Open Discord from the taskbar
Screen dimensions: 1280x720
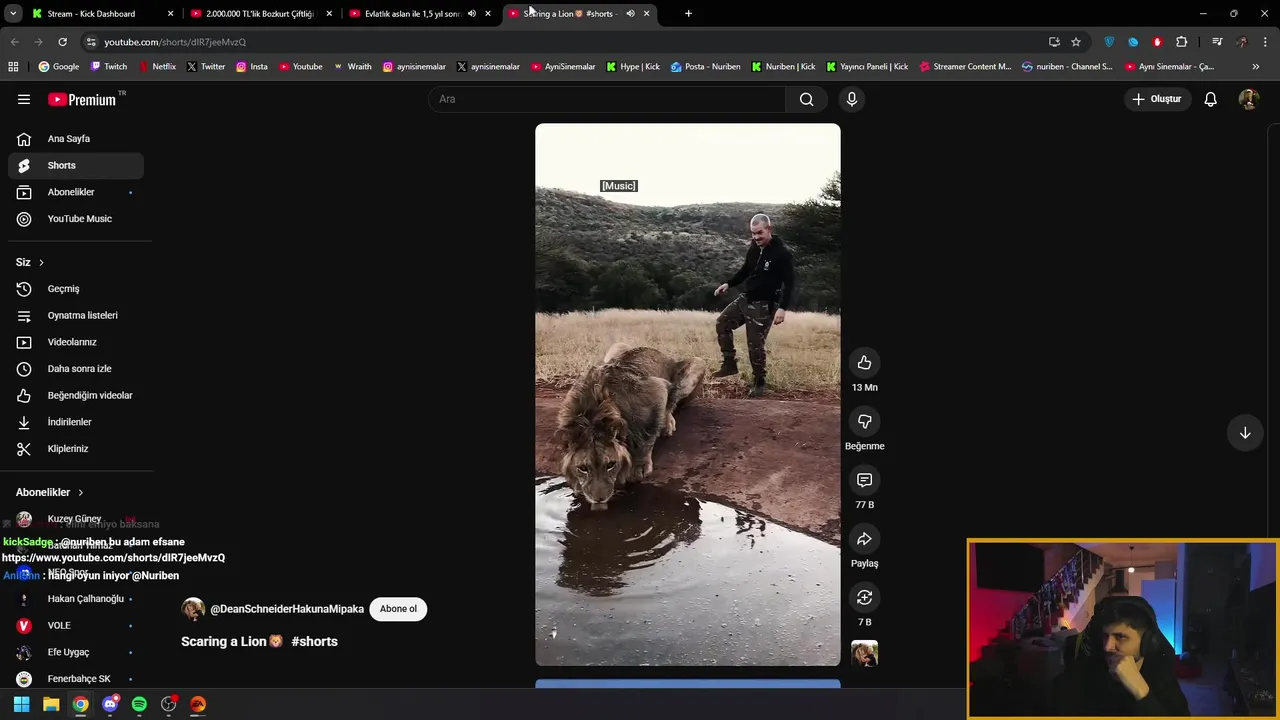click(x=110, y=704)
